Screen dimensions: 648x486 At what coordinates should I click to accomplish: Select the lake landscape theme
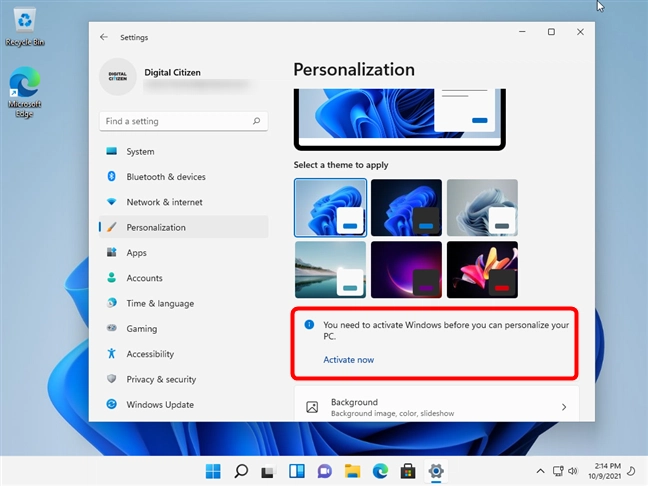coord(330,269)
